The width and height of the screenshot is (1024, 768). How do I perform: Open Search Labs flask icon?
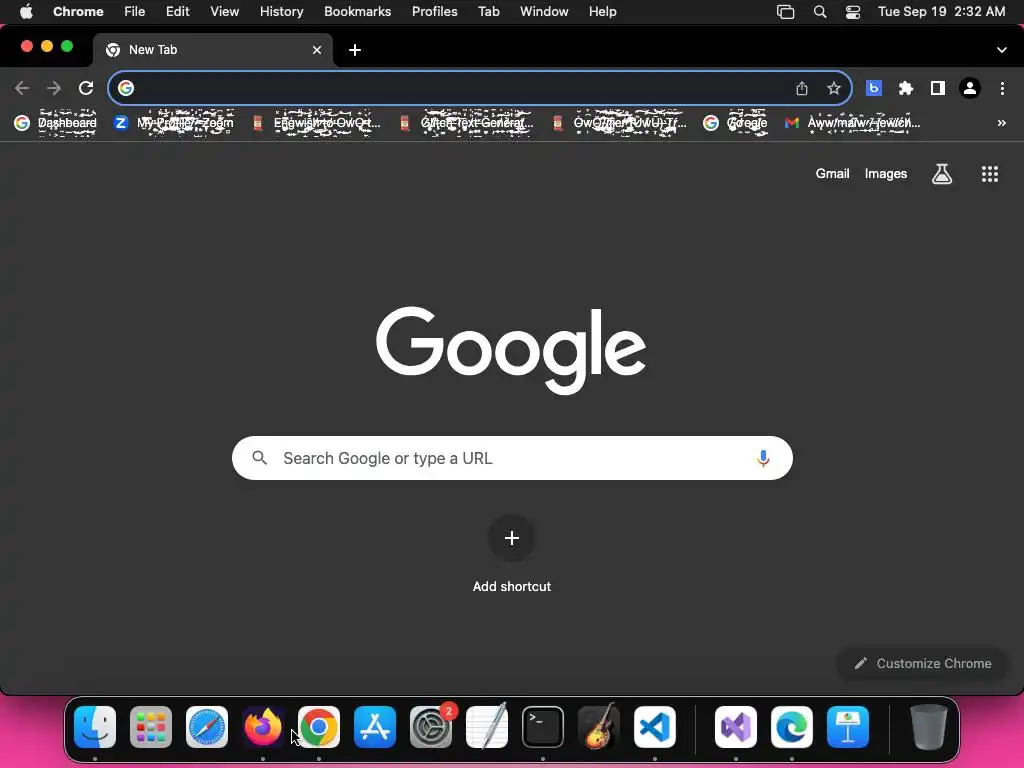coord(942,174)
